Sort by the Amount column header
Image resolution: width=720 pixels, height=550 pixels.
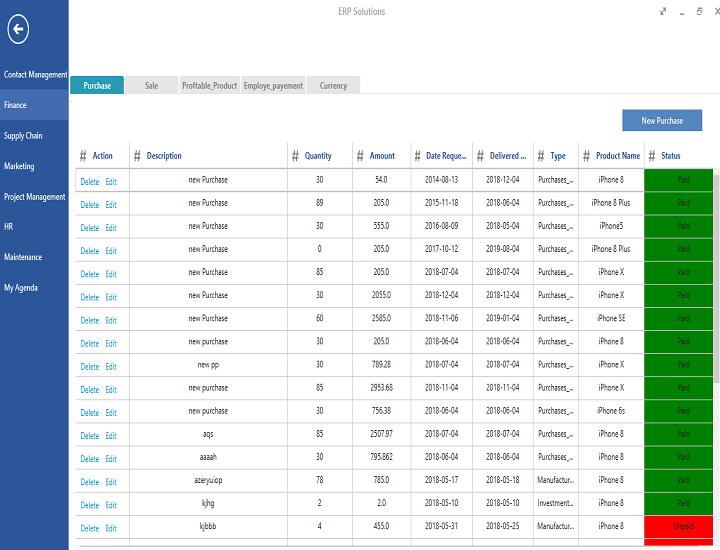click(382, 156)
